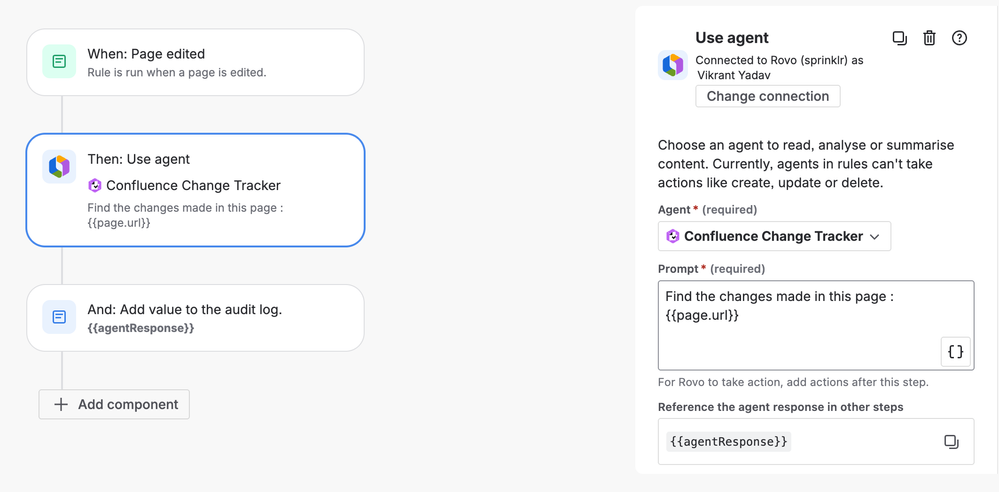Delete the Use agent component
This screenshot has width=999, height=492.
pos(929,38)
